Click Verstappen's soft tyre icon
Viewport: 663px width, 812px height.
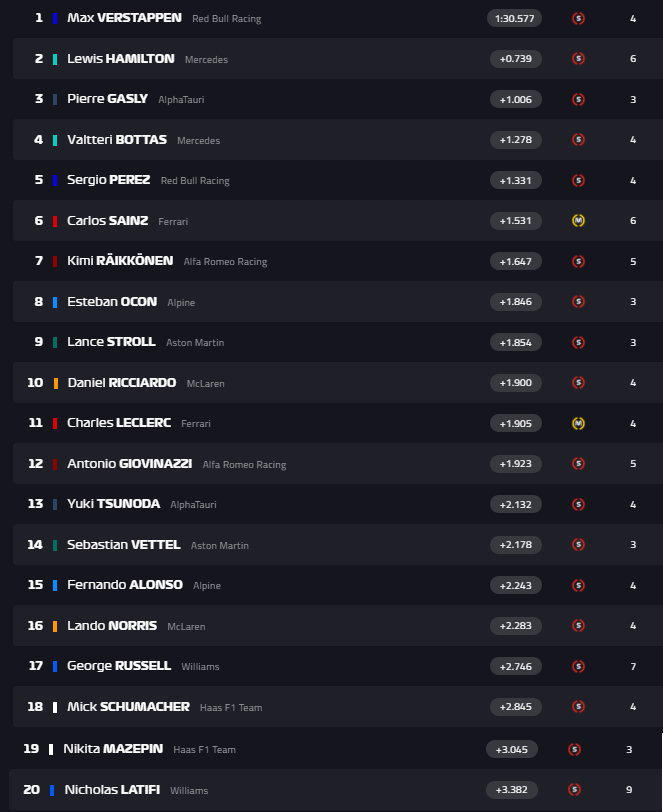(x=578, y=19)
